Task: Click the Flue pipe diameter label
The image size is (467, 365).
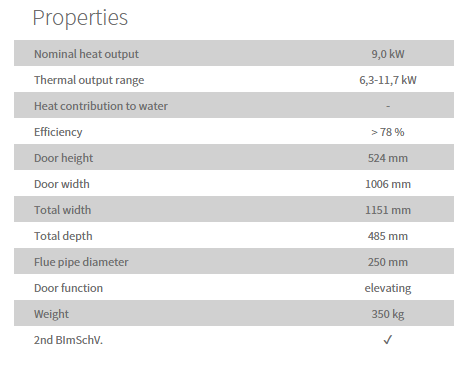Action: (x=81, y=262)
